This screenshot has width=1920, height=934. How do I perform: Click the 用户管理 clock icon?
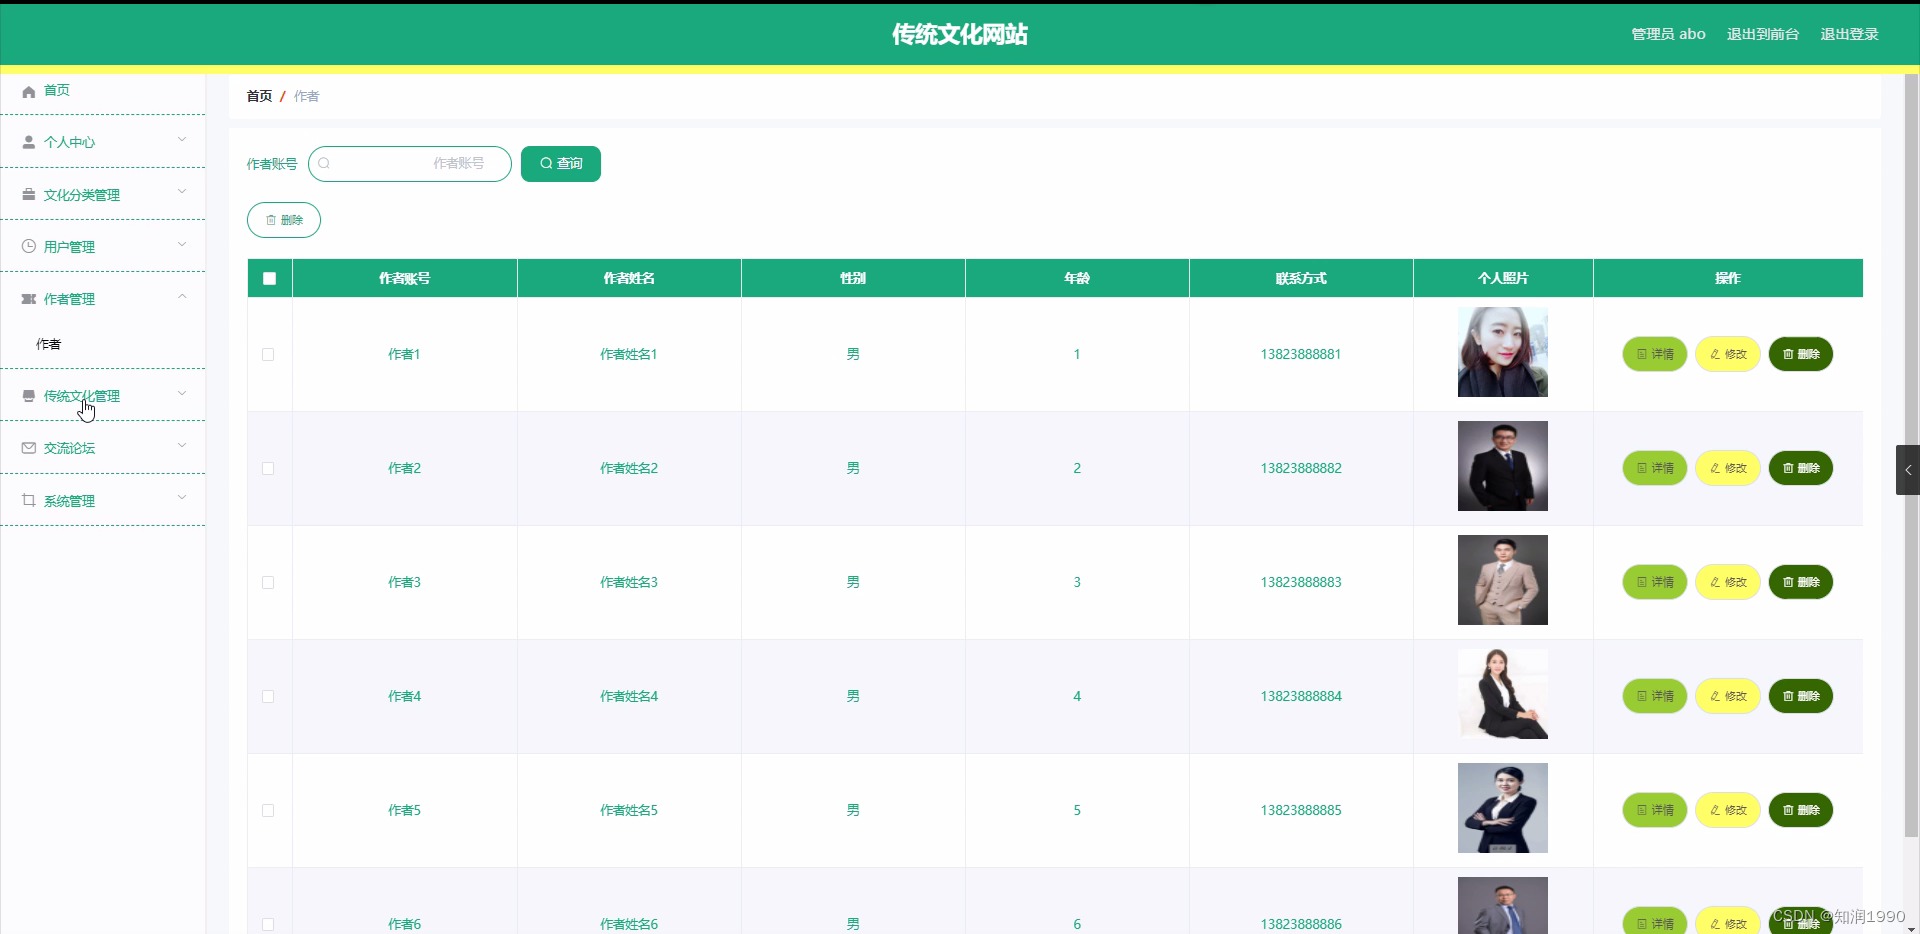(x=28, y=245)
